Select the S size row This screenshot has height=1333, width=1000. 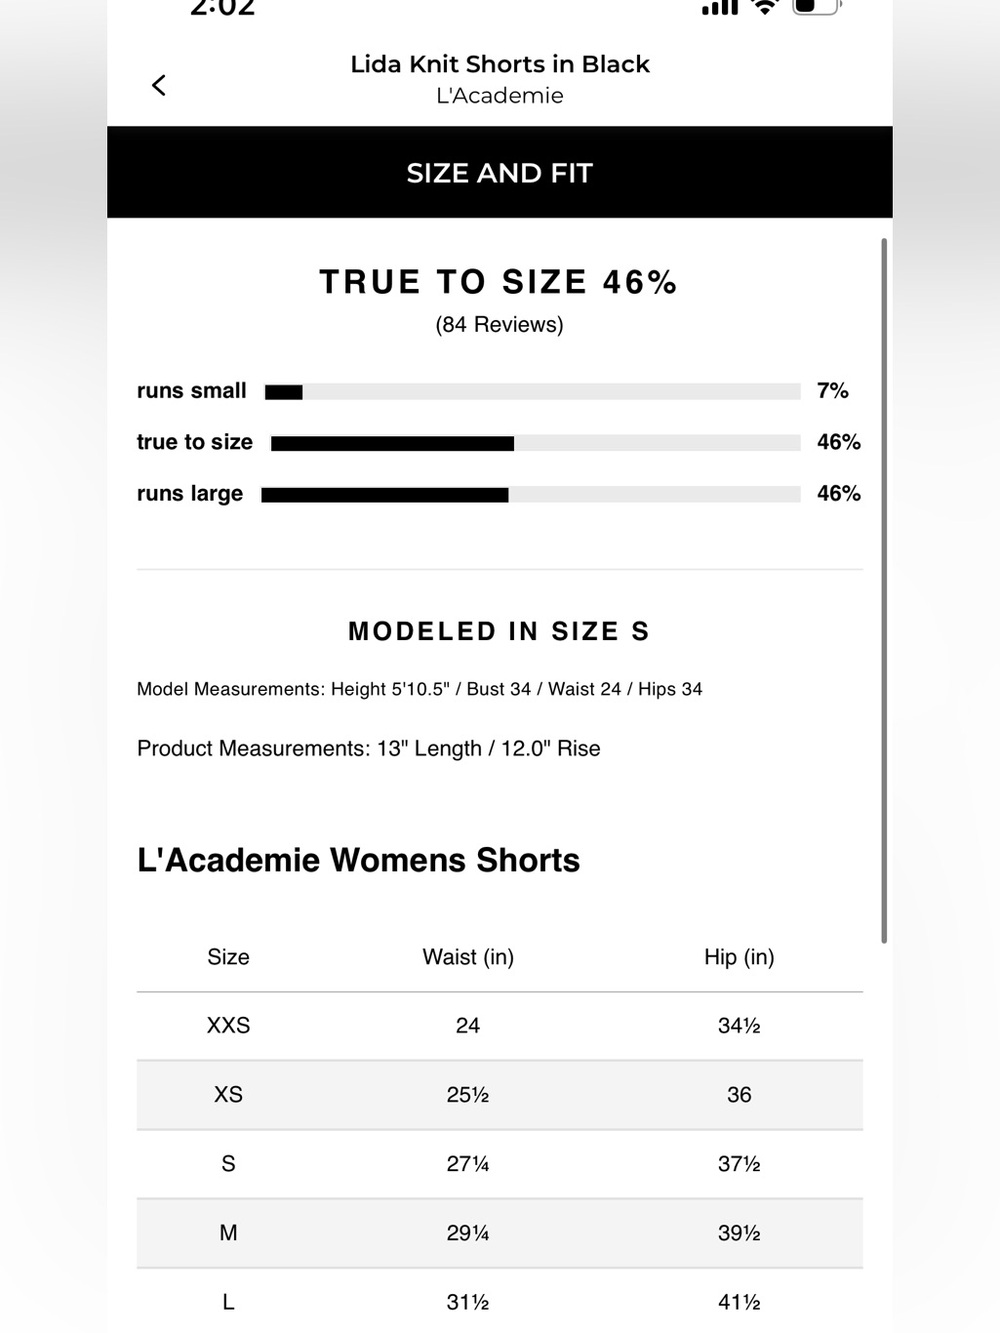click(500, 1164)
